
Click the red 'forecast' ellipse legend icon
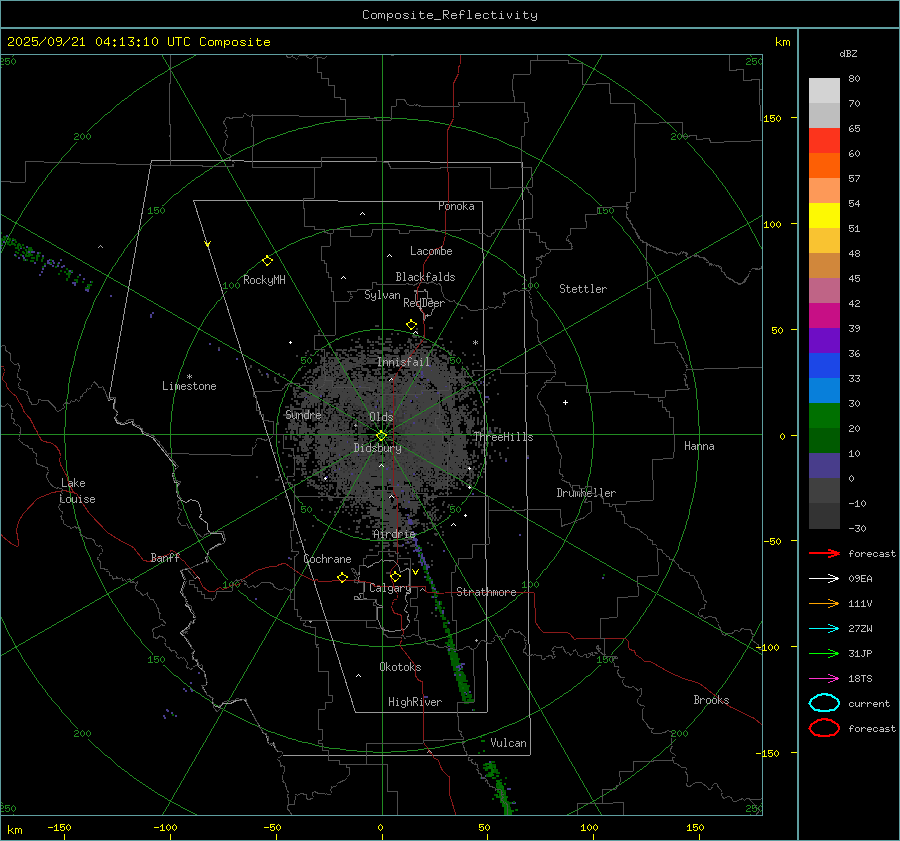coord(824,728)
